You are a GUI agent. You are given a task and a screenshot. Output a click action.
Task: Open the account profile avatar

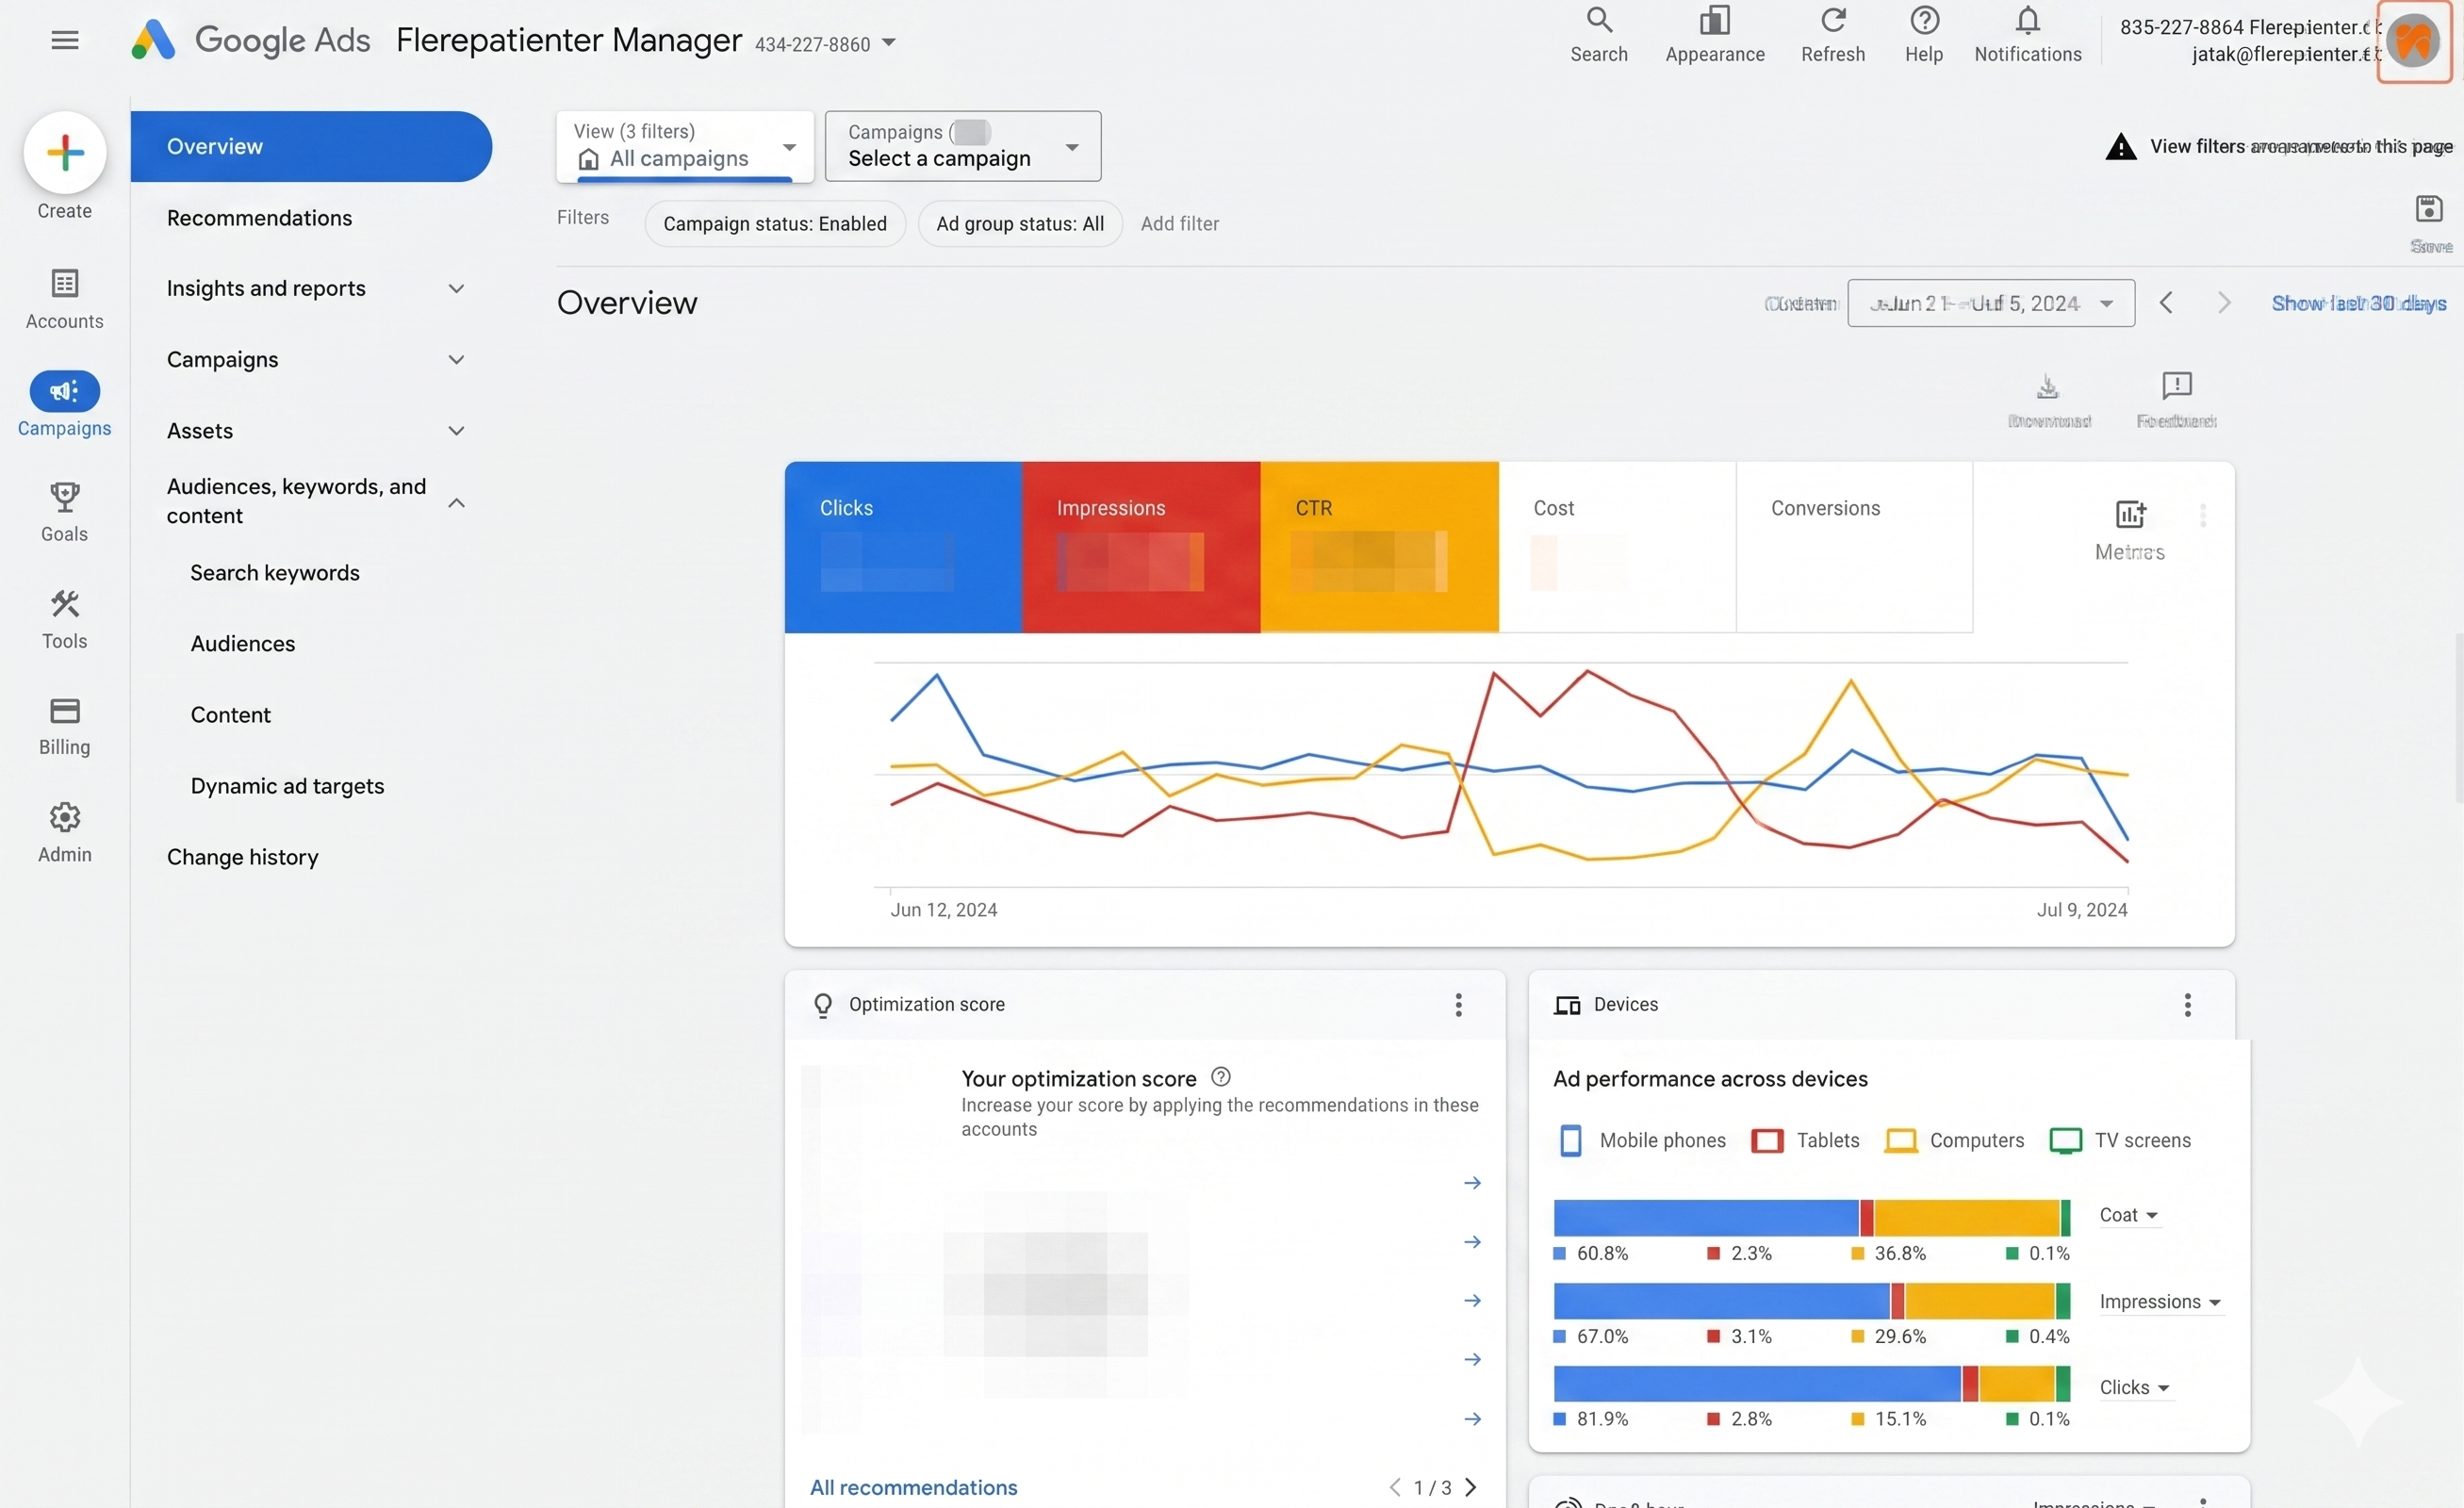click(x=2413, y=41)
